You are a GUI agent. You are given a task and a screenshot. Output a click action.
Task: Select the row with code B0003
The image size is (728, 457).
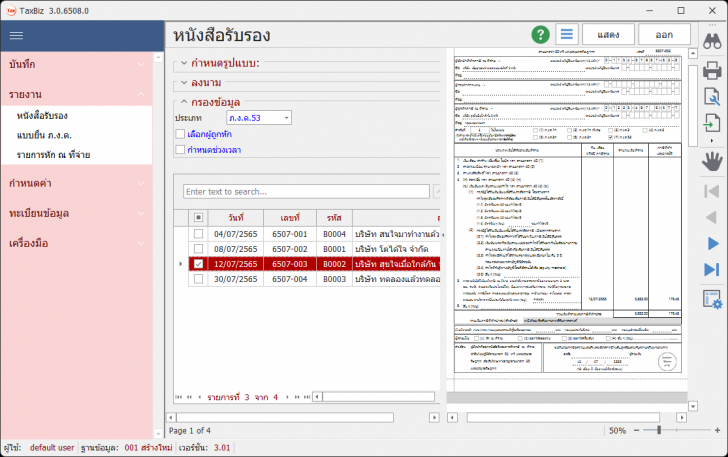(314, 279)
